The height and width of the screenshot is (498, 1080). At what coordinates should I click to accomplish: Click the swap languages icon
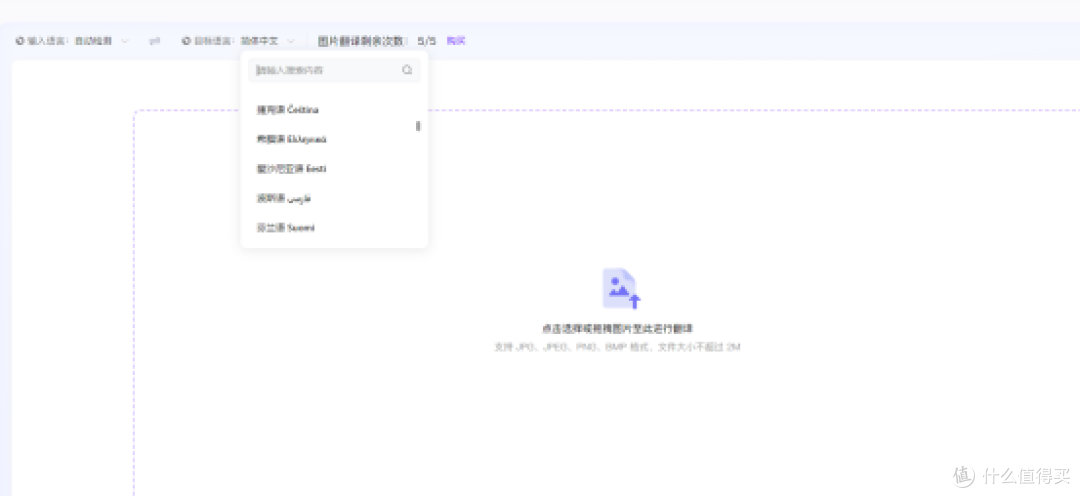155,41
